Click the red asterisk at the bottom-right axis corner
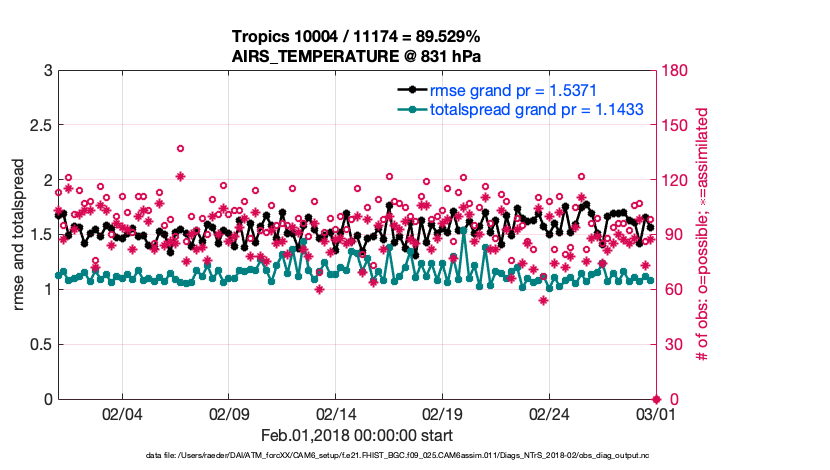The image size is (830, 470). (655, 399)
